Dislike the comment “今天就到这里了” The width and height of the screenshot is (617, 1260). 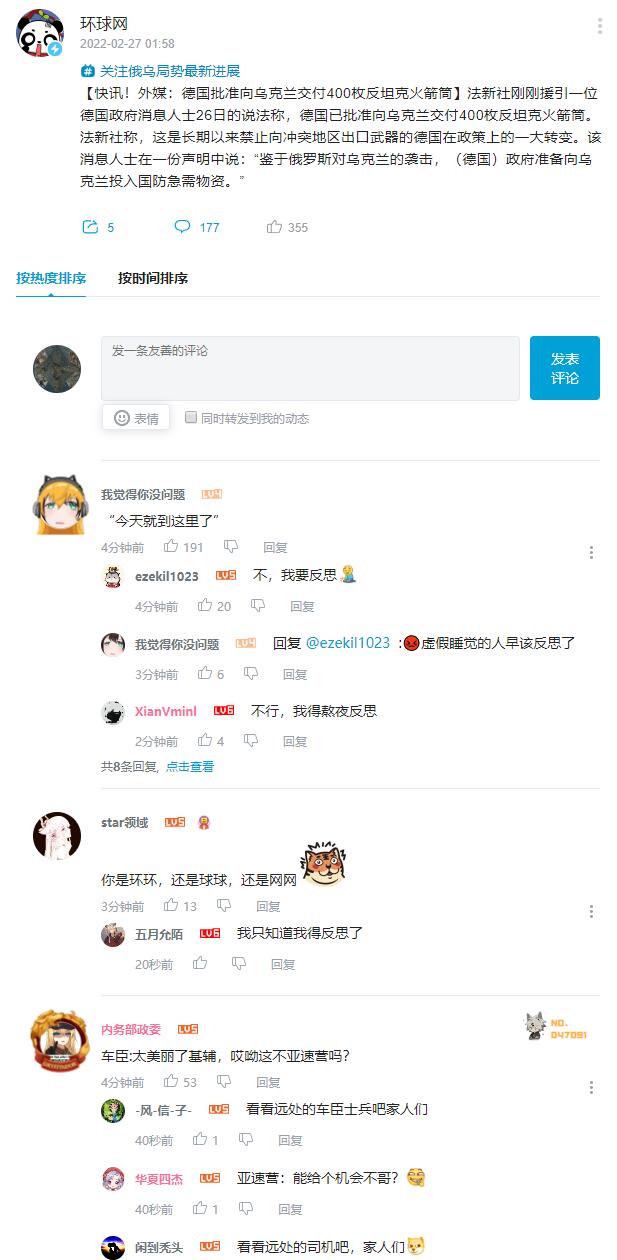tap(231, 547)
